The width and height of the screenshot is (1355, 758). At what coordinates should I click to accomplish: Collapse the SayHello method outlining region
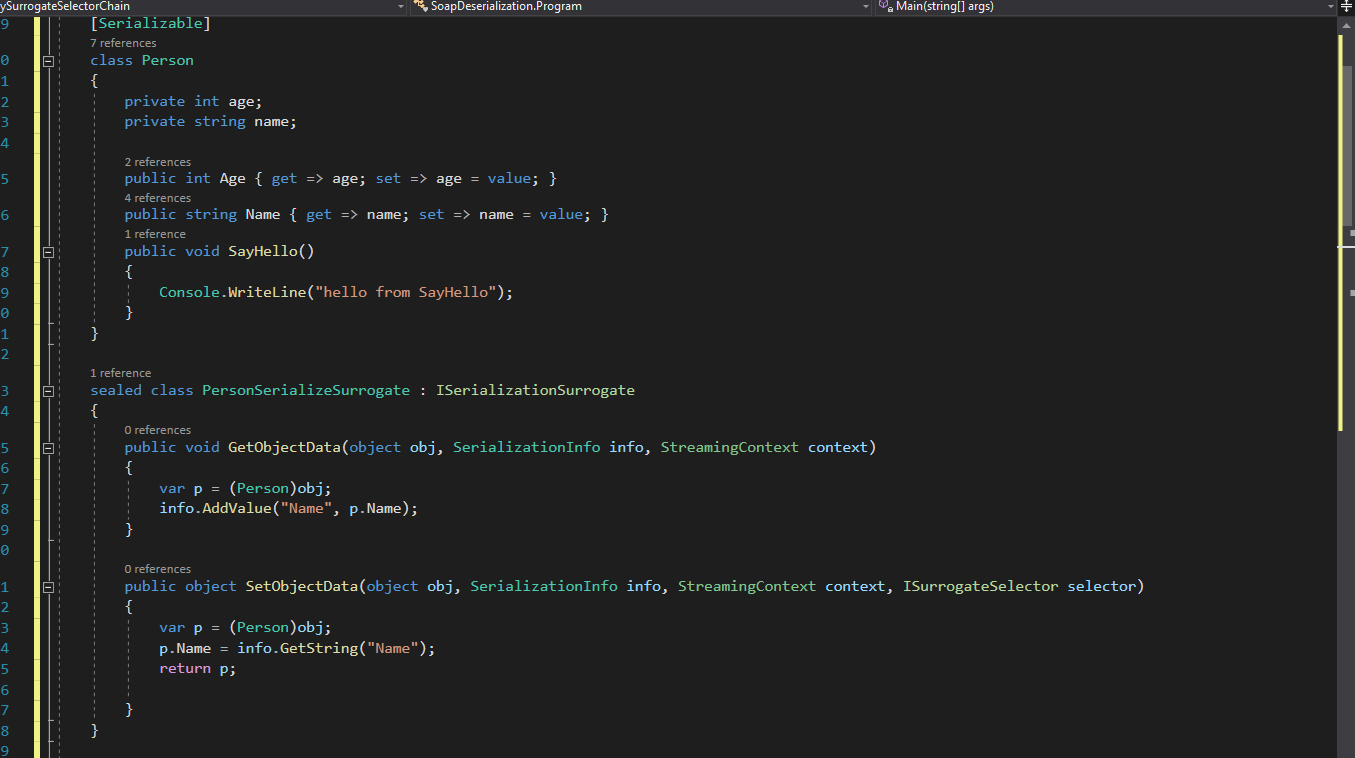point(48,252)
